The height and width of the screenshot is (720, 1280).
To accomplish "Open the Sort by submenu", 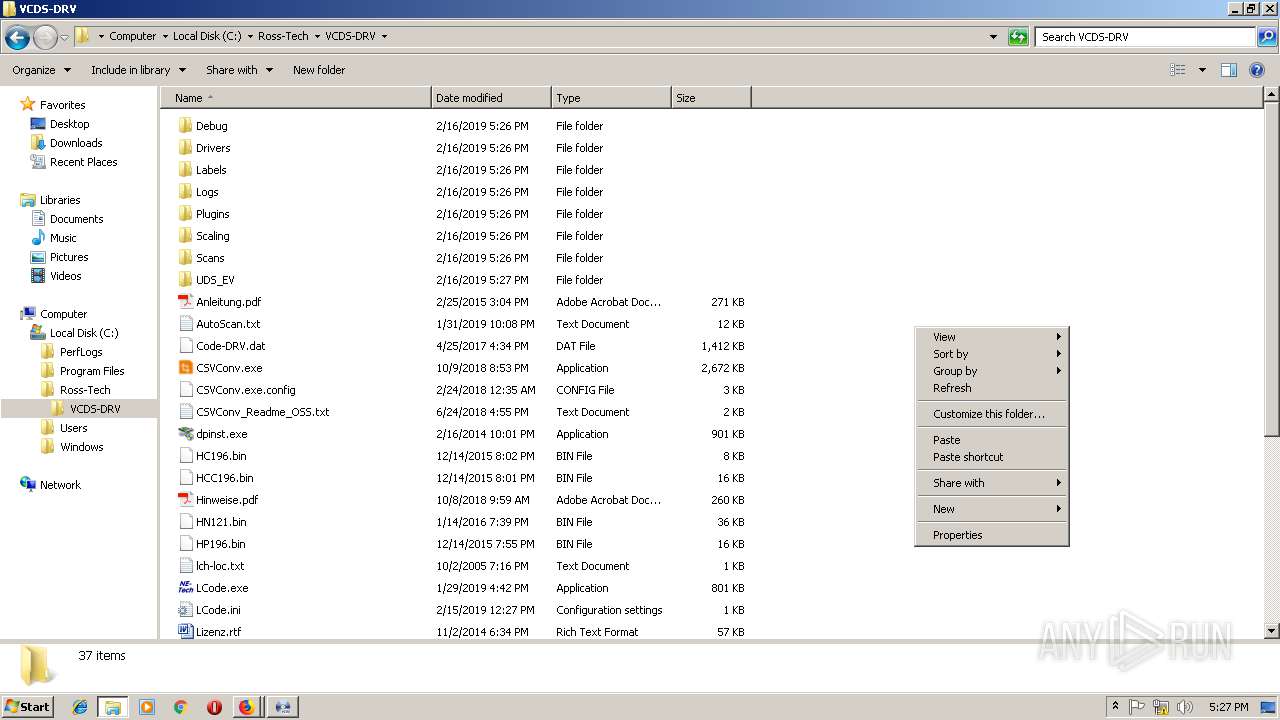I will pyautogui.click(x=992, y=354).
